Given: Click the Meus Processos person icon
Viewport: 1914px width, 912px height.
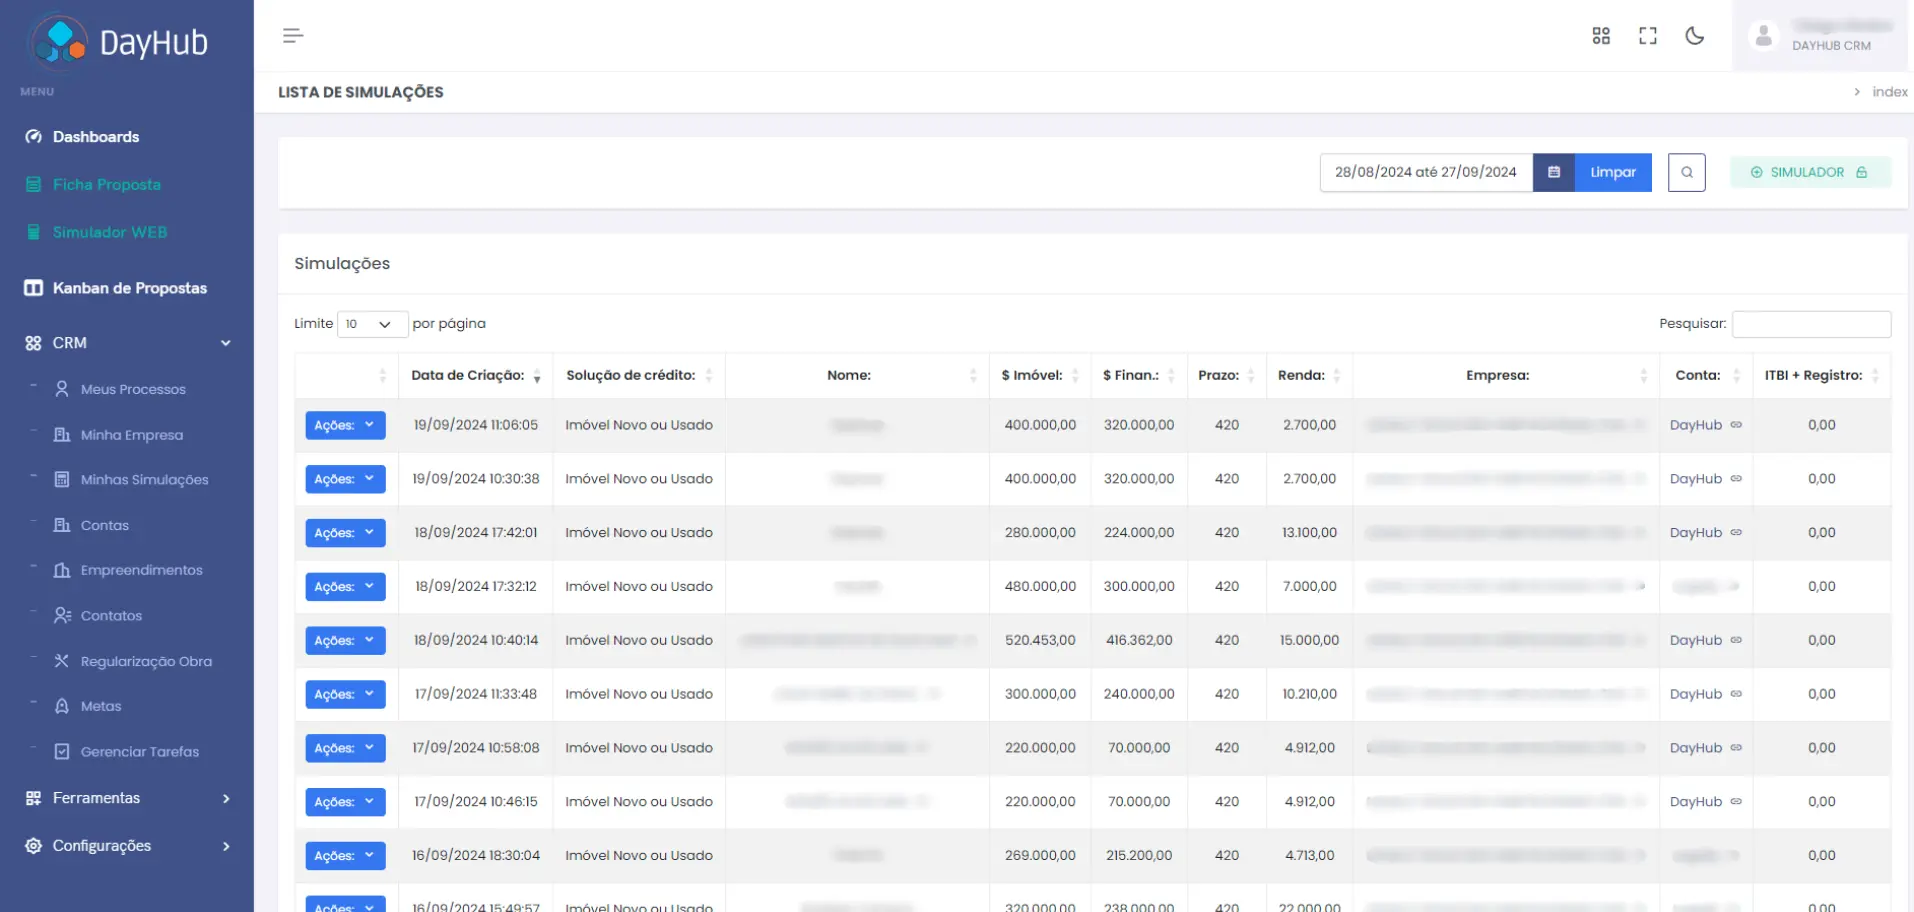Looking at the screenshot, I should pos(62,389).
